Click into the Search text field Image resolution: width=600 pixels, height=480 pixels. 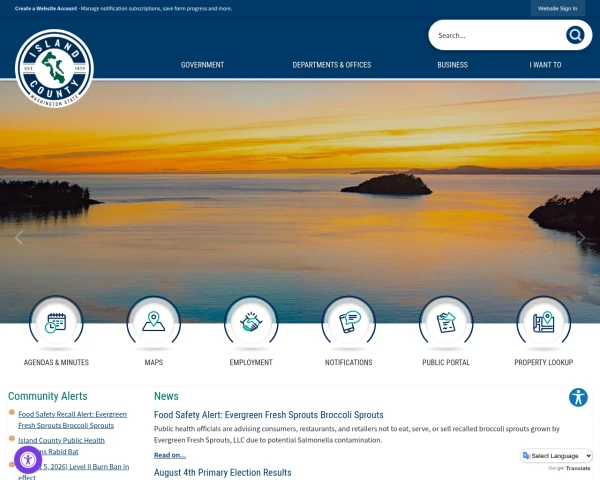pyautogui.click(x=497, y=35)
